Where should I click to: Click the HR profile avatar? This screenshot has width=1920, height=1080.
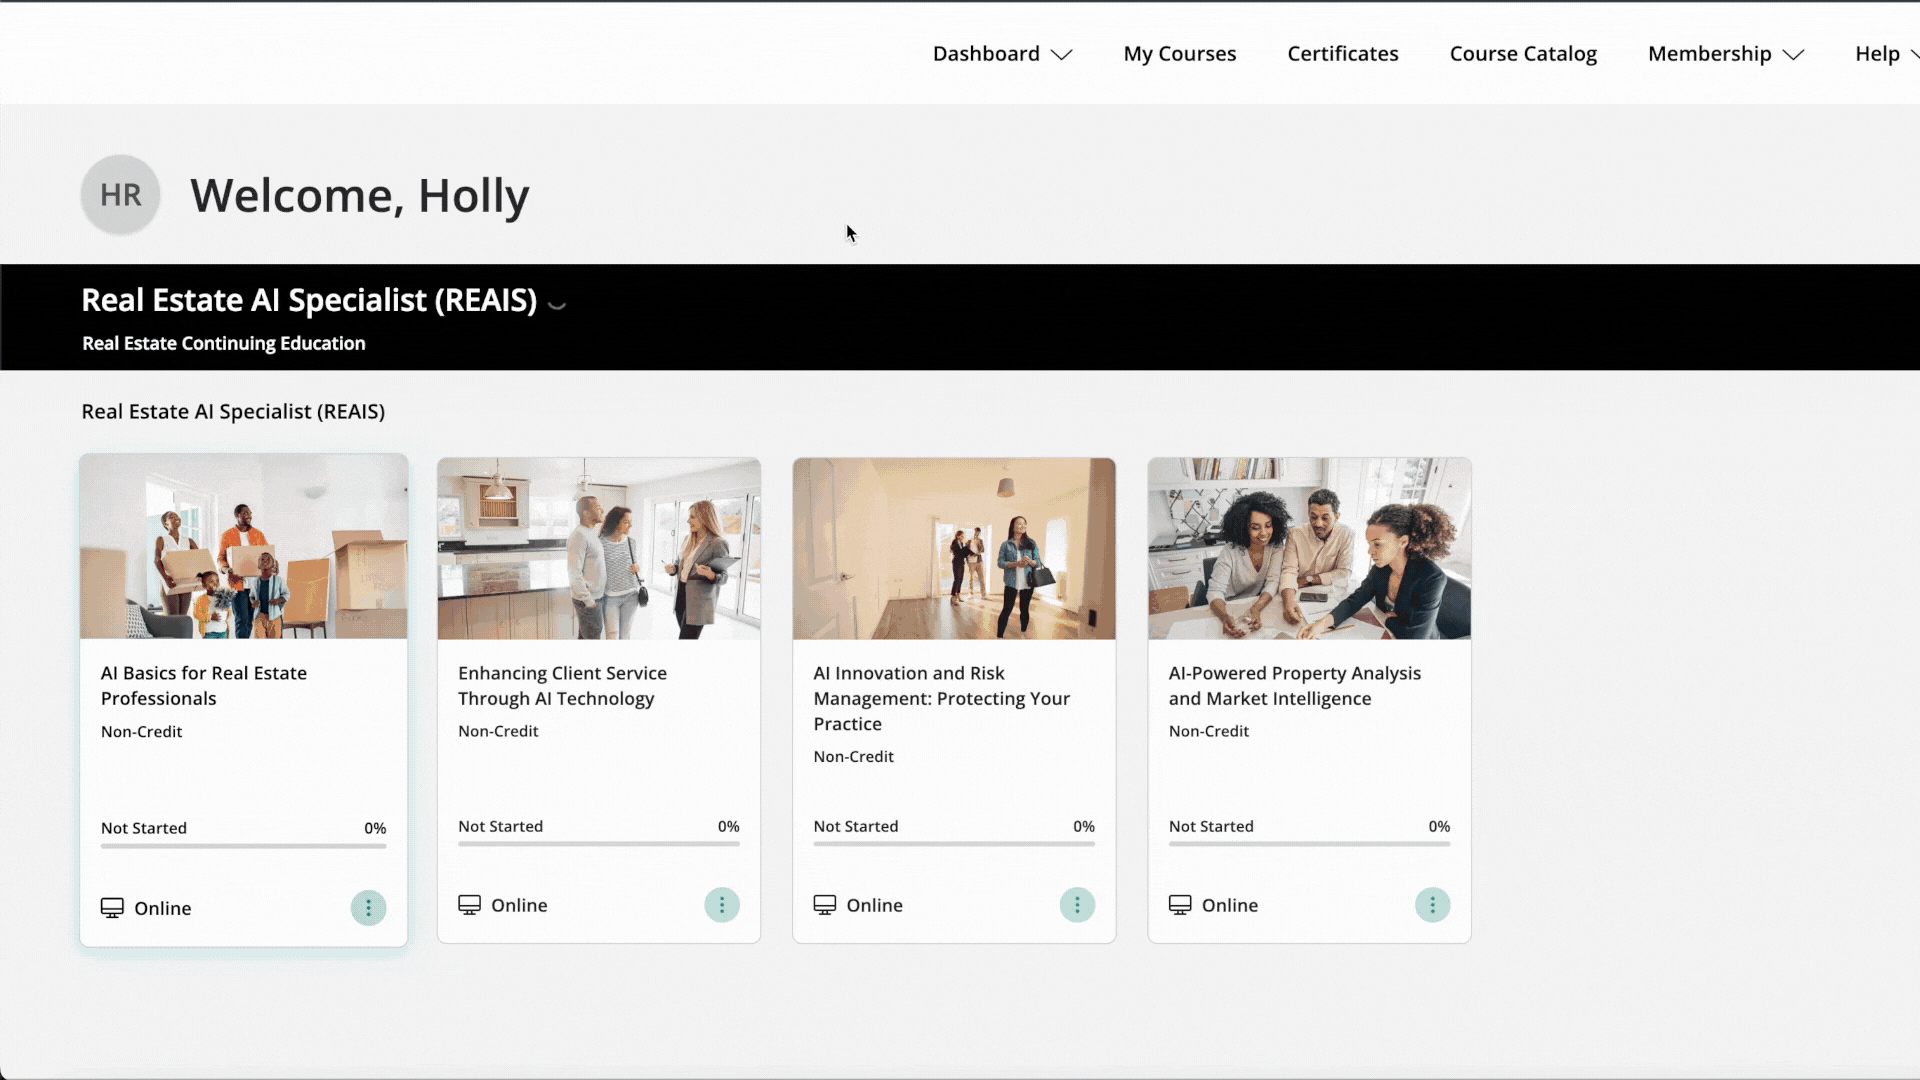tap(121, 195)
